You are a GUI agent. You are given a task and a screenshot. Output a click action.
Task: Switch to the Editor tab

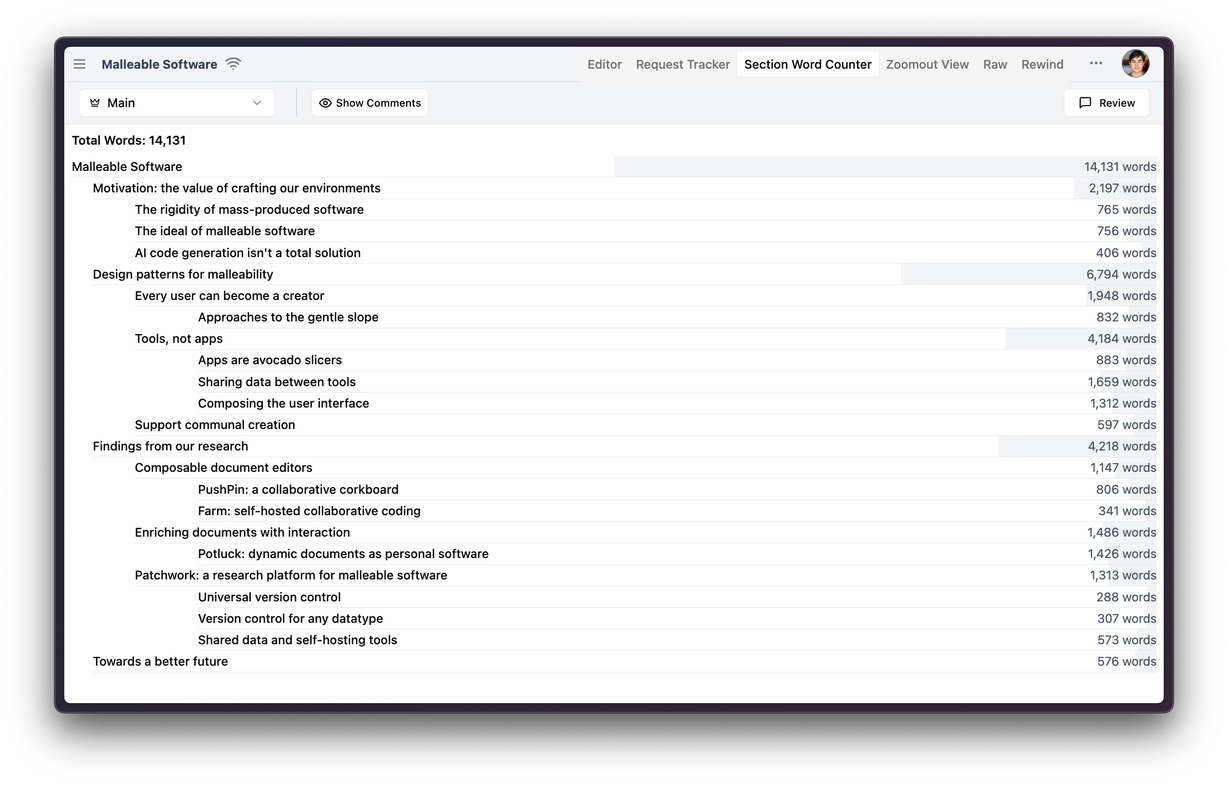[x=604, y=64]
